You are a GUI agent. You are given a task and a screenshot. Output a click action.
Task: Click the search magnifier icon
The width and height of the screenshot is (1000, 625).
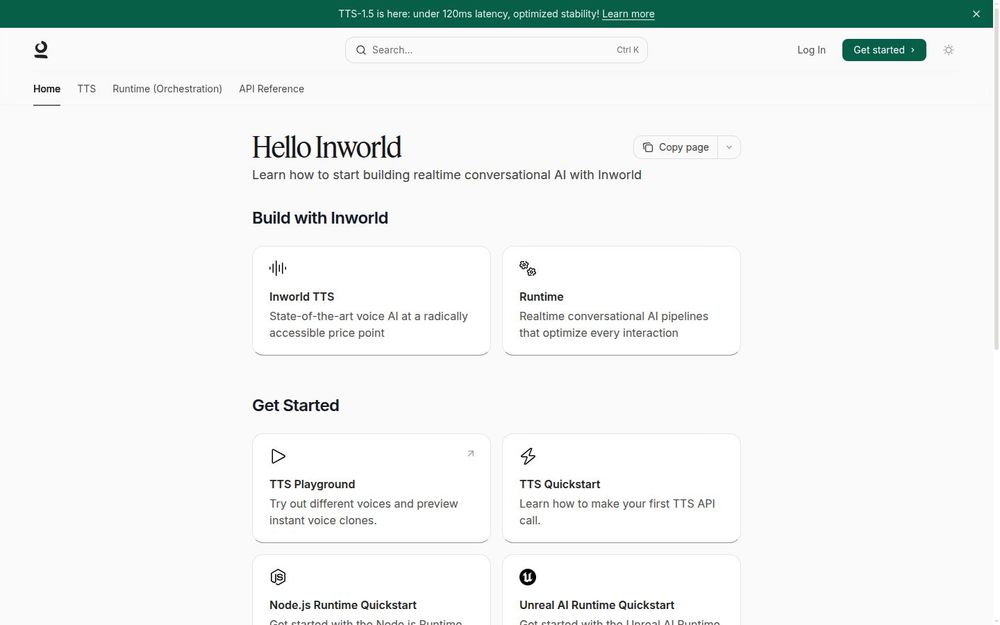[361, 50]
